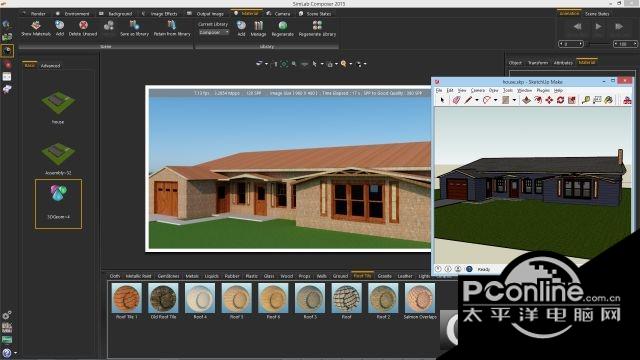The height and width of the screenshot is (360, 640).
Task: Click the Add material icon in Scene group
Action: (x=60, y=26)
